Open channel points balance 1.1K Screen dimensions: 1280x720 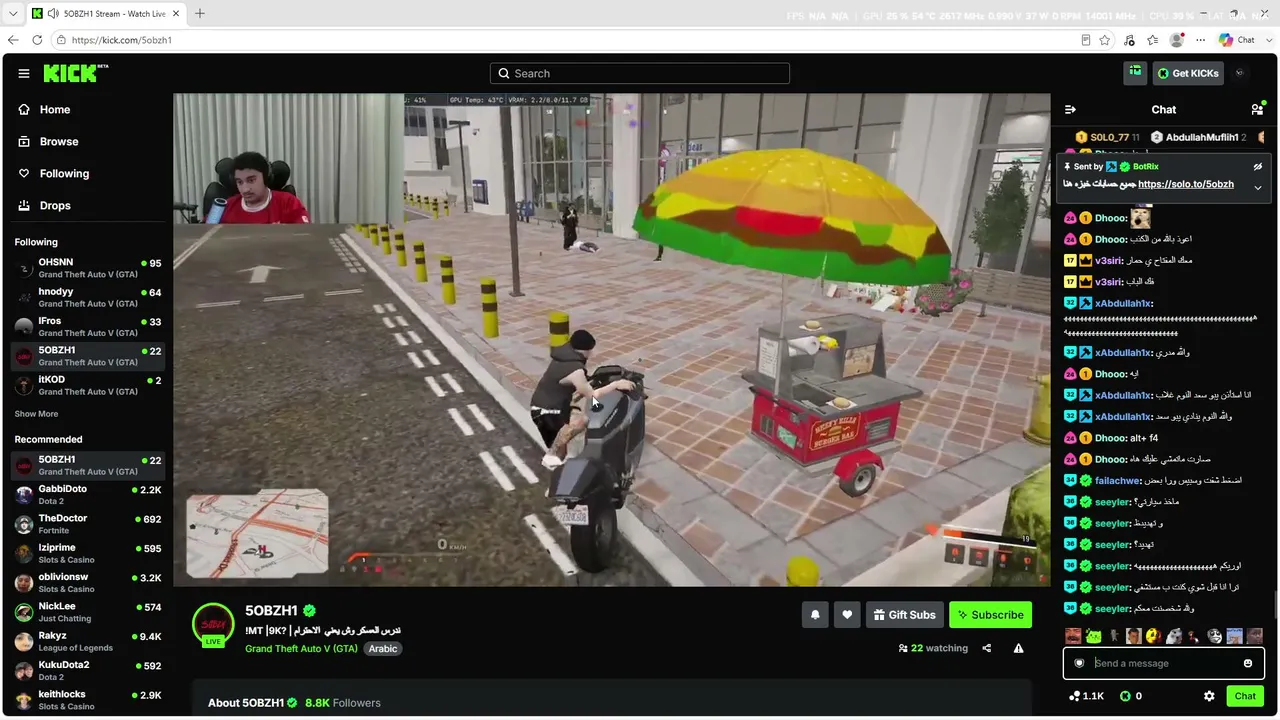click(1086, 696)
